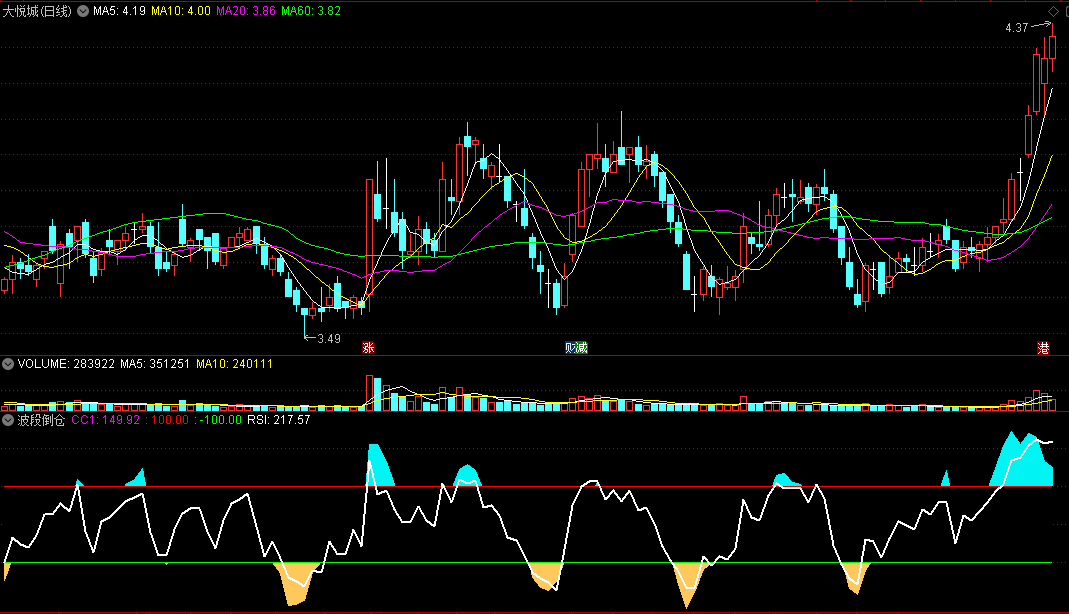Click the red 港 event marker
The width and height of the screenshot is (1069, 614).
pyautogui.click(x=1043, y=348)
